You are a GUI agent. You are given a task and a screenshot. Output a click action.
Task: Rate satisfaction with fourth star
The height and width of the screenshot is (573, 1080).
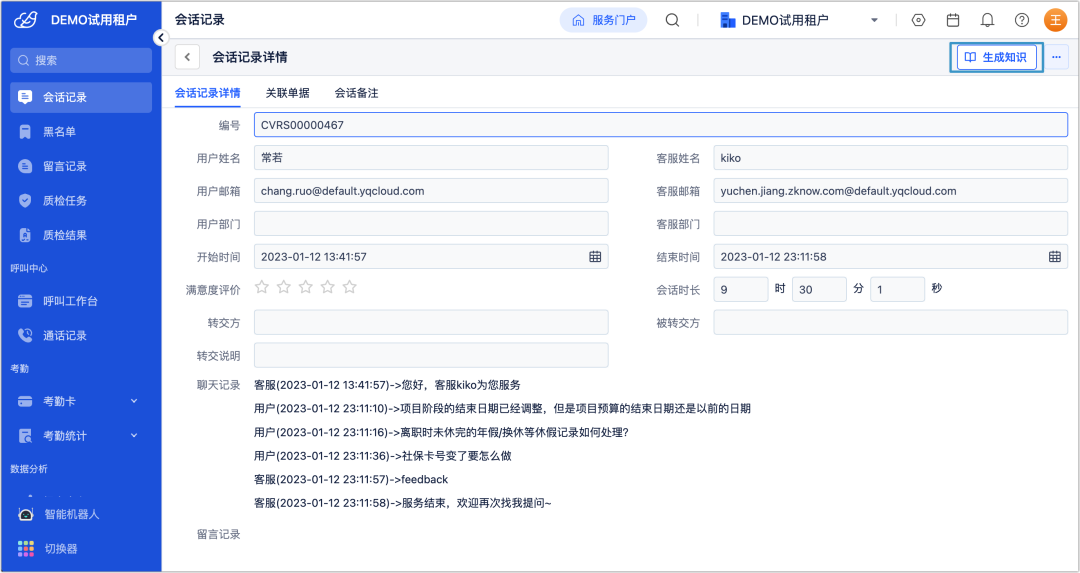(x=328, y=287)
